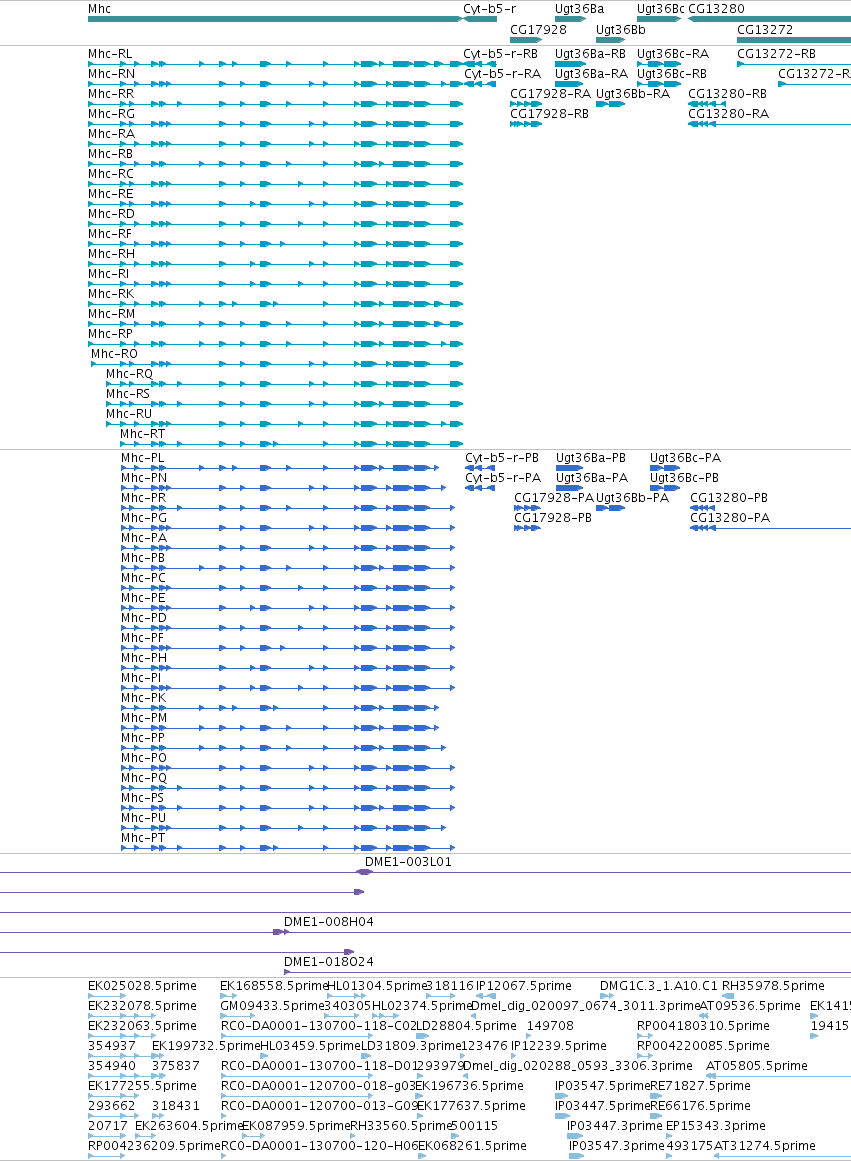Viewport: 851px width, 1161px height.
Task: Select the Ugt36Ba-RB transcript
Action: tap(570, 64)
